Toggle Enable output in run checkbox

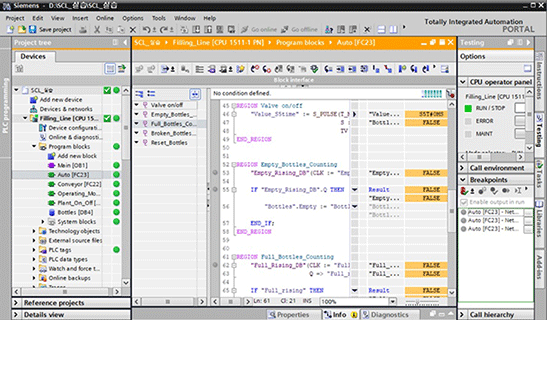coord(464,202)
